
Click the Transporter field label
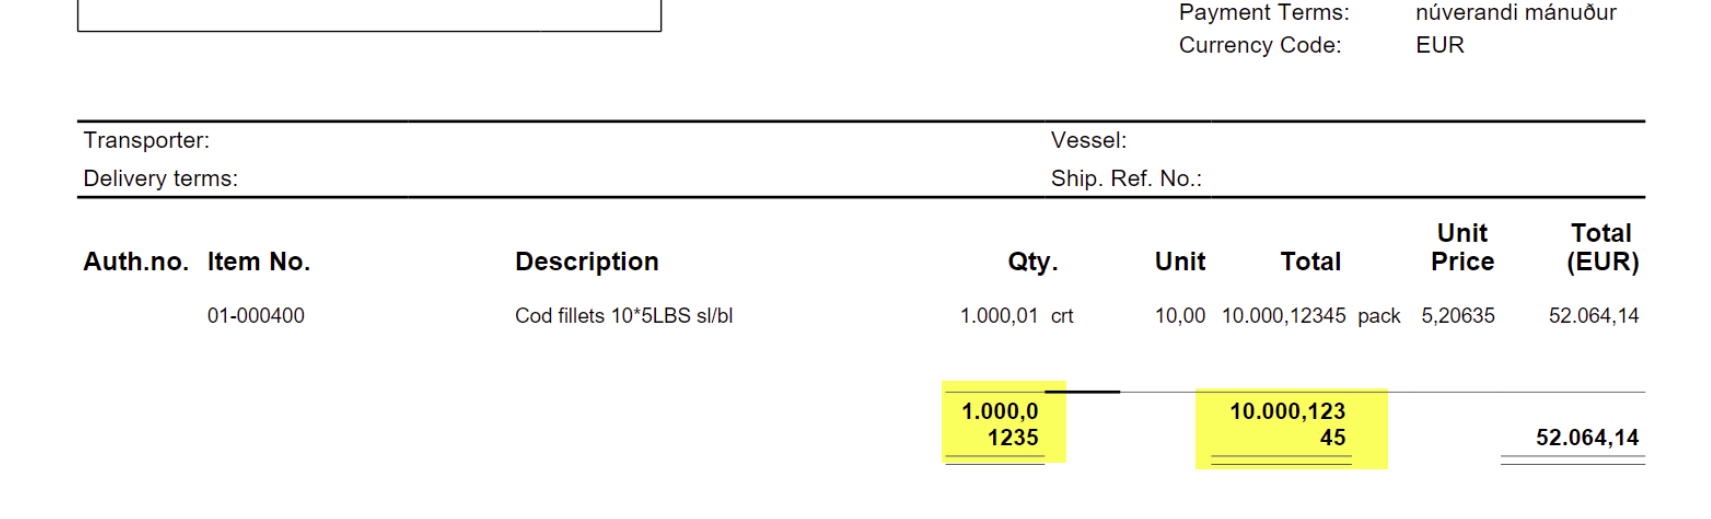click(x=146, y=140)
